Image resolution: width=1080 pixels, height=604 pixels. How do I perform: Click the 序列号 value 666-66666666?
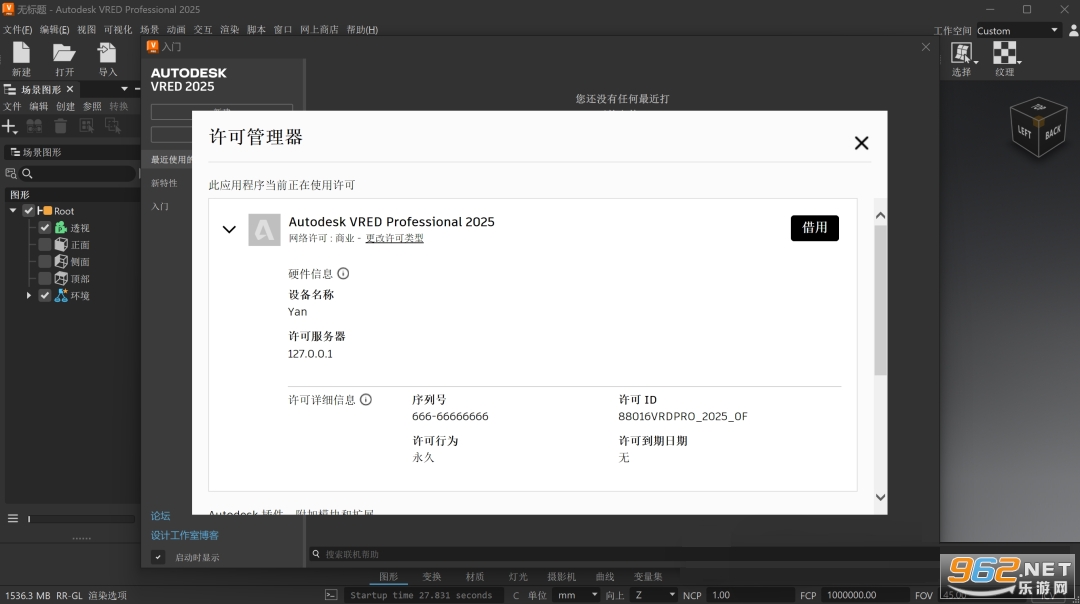pyautogui.click(x=450, y=416)
